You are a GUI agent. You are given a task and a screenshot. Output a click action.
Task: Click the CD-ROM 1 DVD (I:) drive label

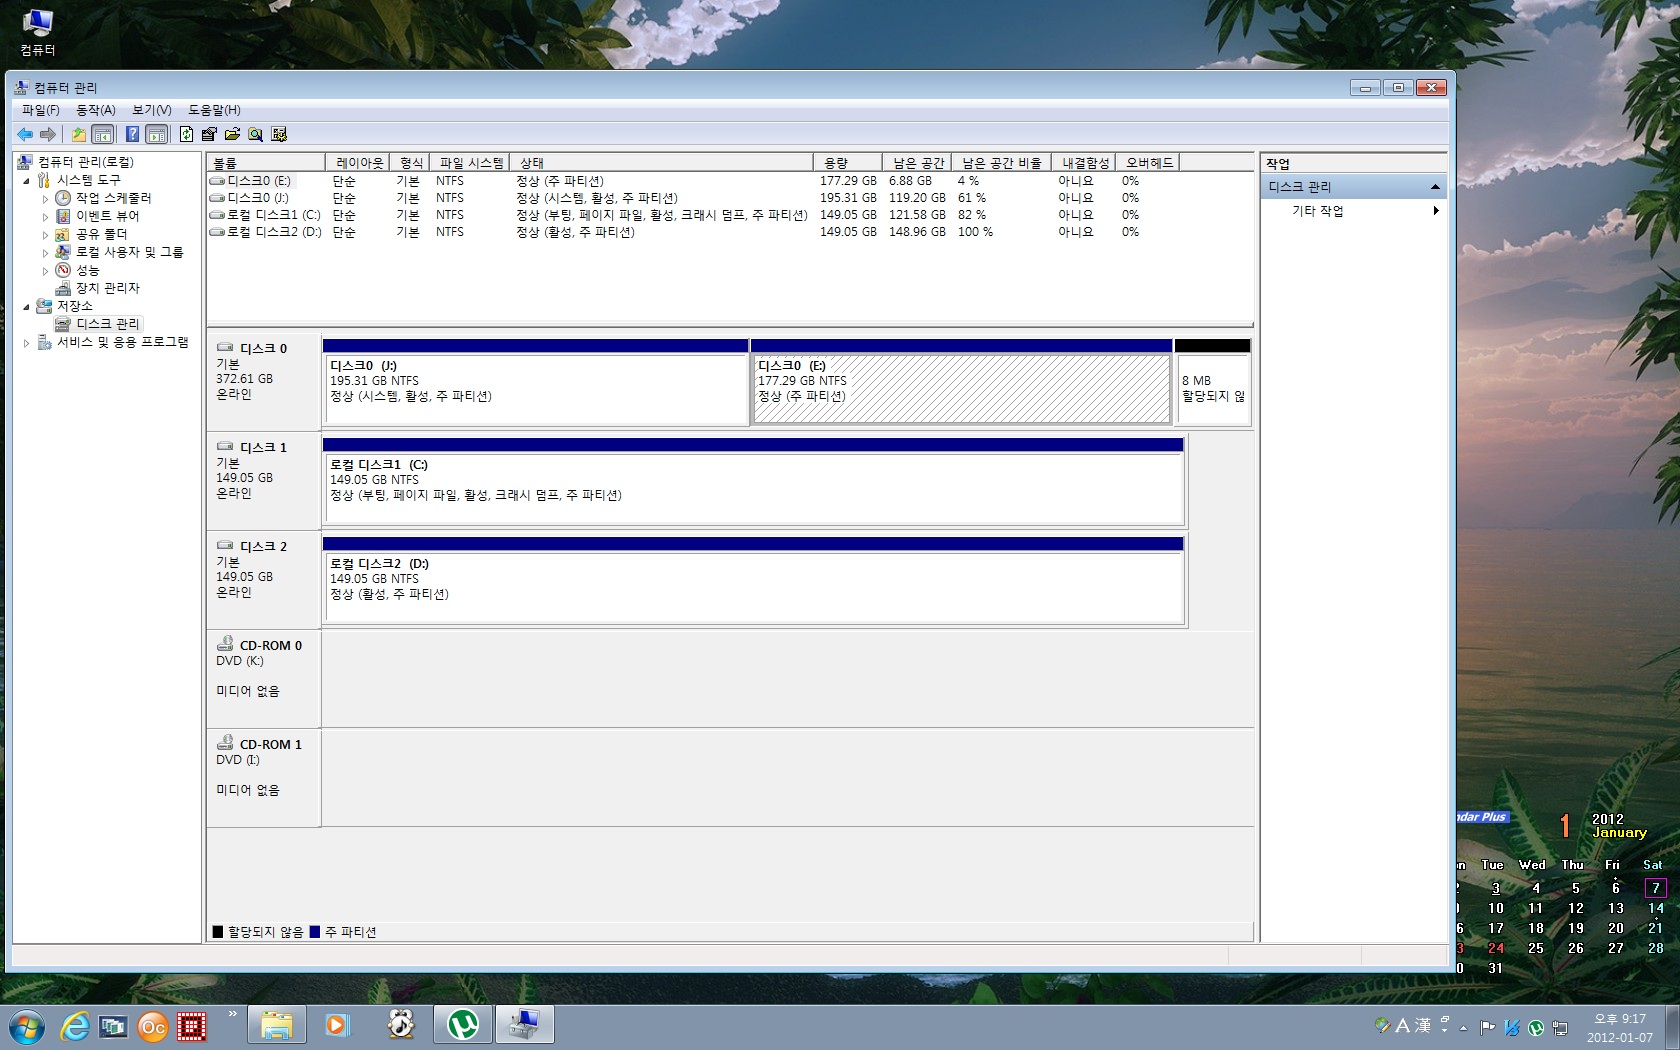(x=264, y=777)
